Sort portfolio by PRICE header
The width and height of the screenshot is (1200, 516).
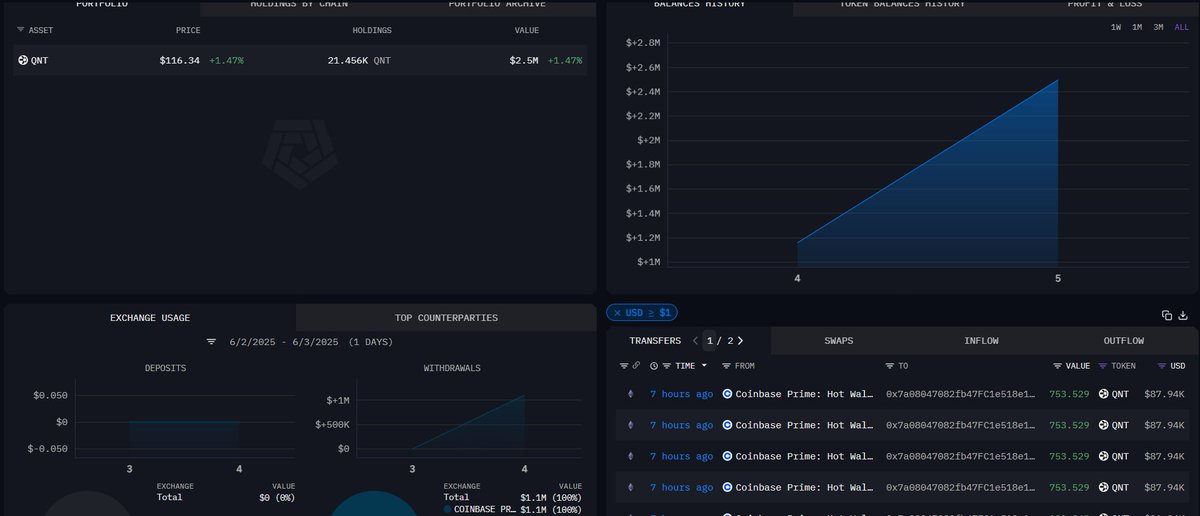(188, 30)
